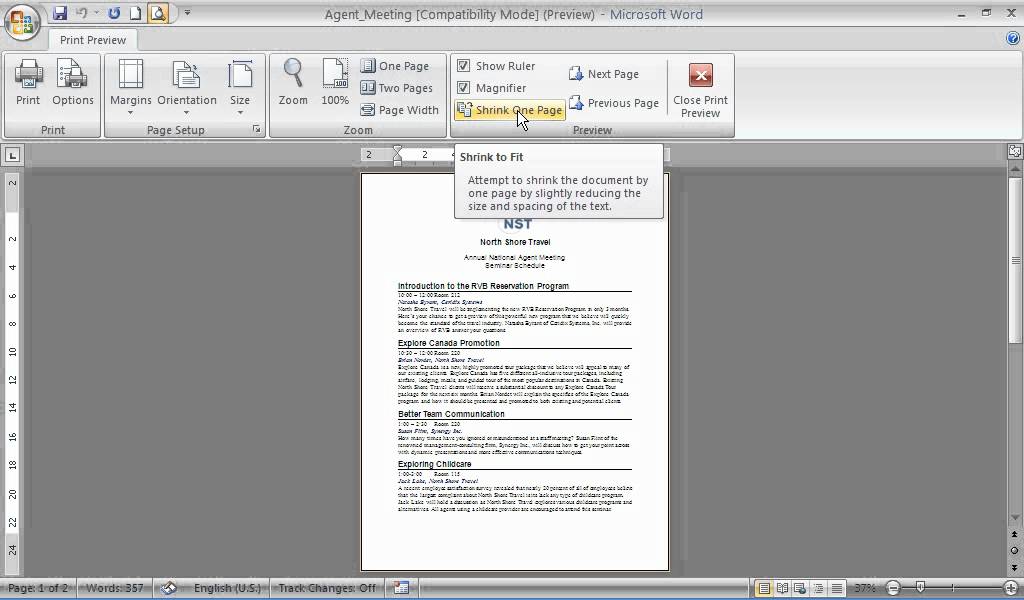Select the Print Preview ribbon tab
Image resolution: width=1024 pixels, height=600 pixels.
click(x=93, y=40)
